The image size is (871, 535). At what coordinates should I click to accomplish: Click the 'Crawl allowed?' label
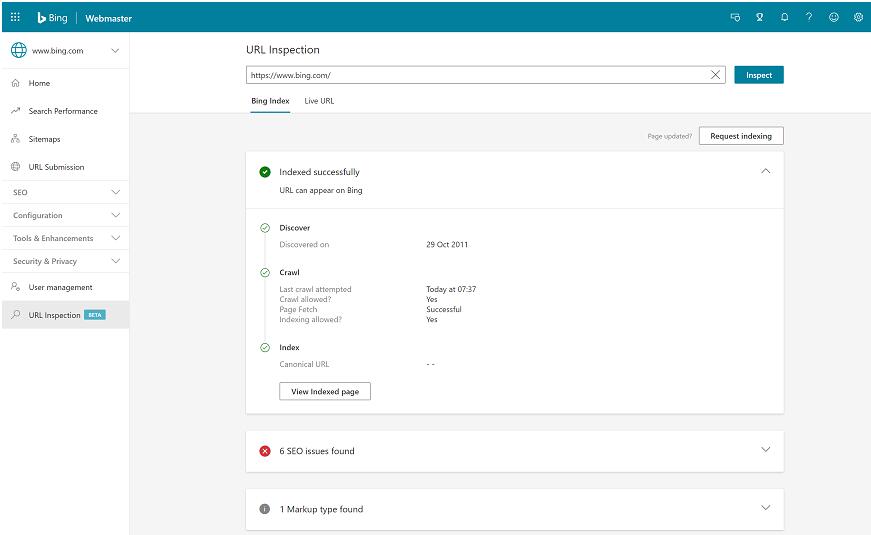[305, 299]
